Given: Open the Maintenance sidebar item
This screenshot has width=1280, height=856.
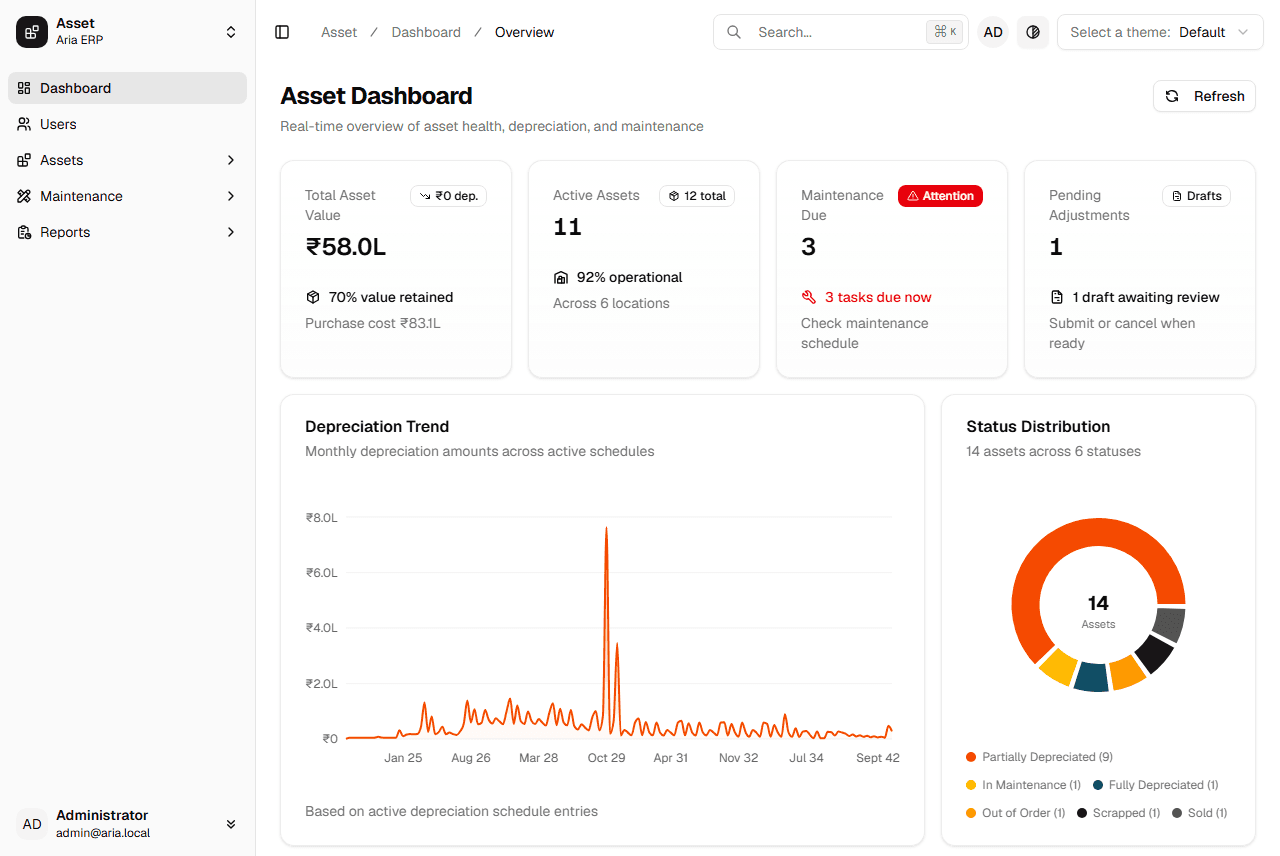Looking at the screenshot, I should pos(127,196).
